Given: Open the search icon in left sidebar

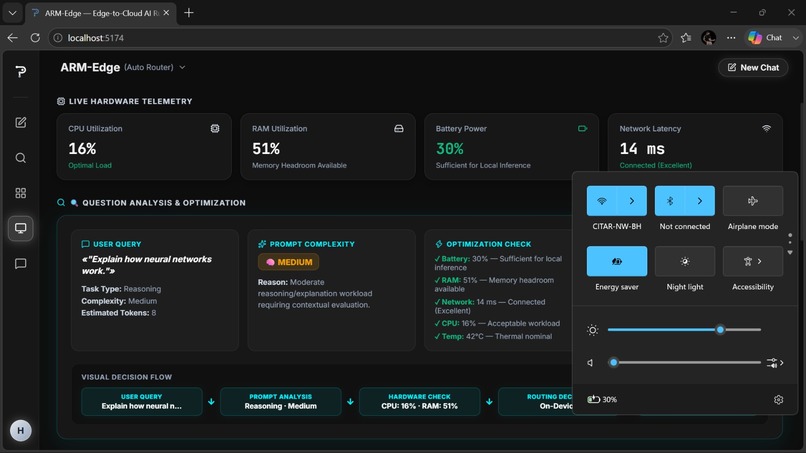Looking at the screenshot, I should coord(21,158).
